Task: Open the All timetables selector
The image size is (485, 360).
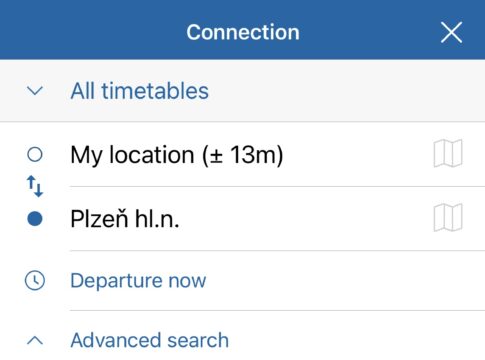Action: coord(242,91)
